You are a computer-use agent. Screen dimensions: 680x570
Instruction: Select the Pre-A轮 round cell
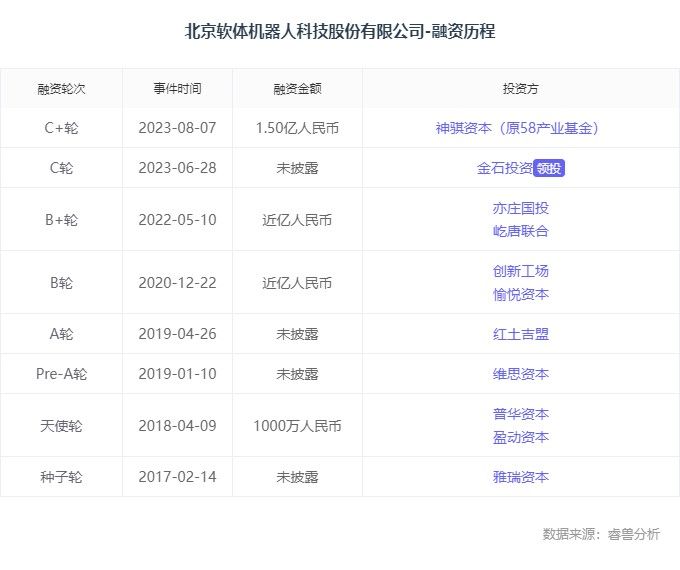[61, 374]
